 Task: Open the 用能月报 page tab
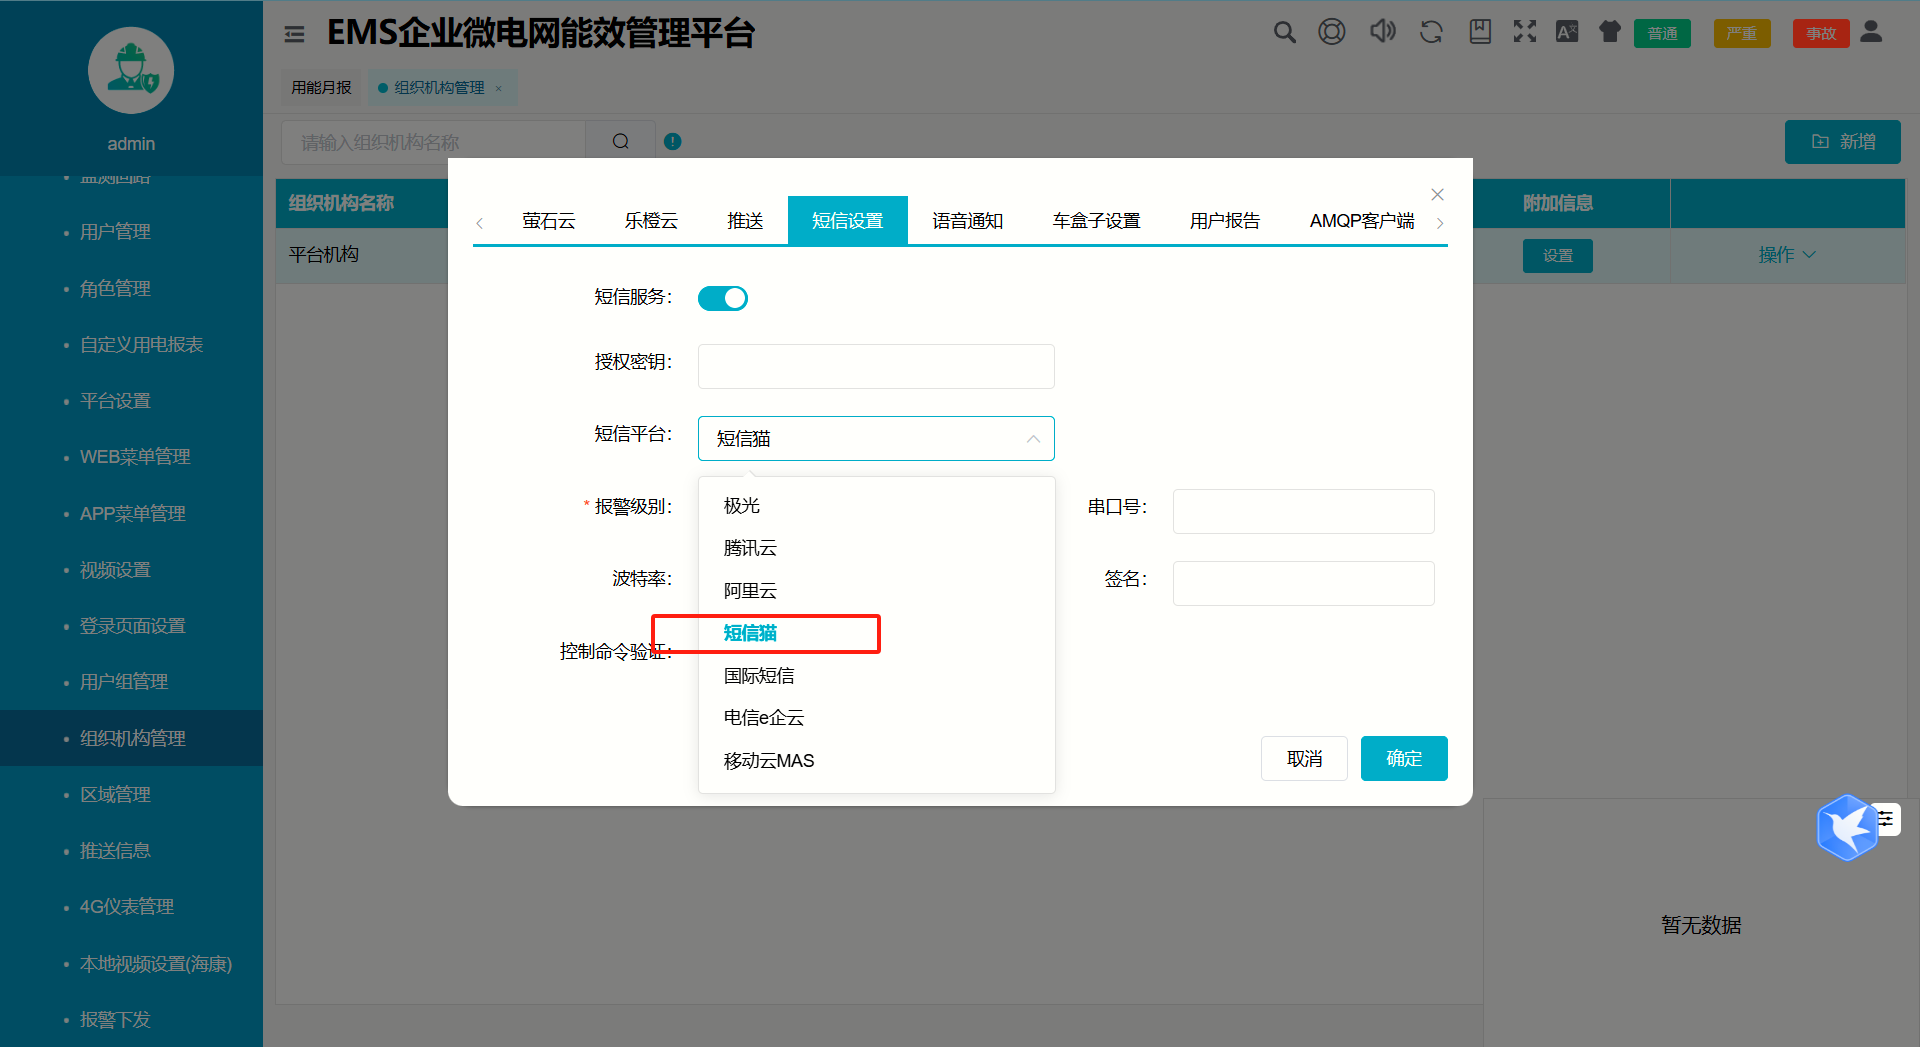[321, 88]
